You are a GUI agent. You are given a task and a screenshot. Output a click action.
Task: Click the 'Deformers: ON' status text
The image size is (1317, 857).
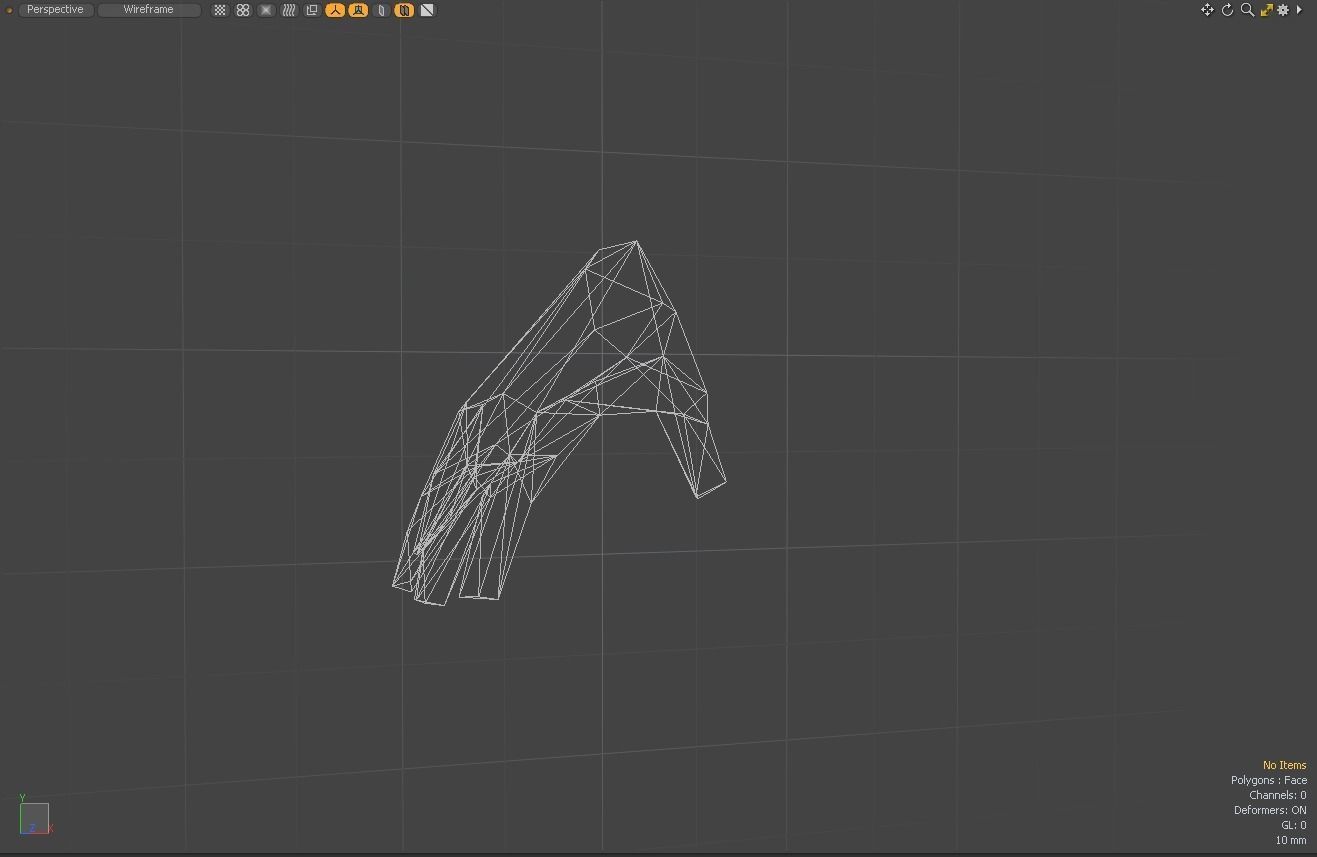click(x=1270, y=810)
